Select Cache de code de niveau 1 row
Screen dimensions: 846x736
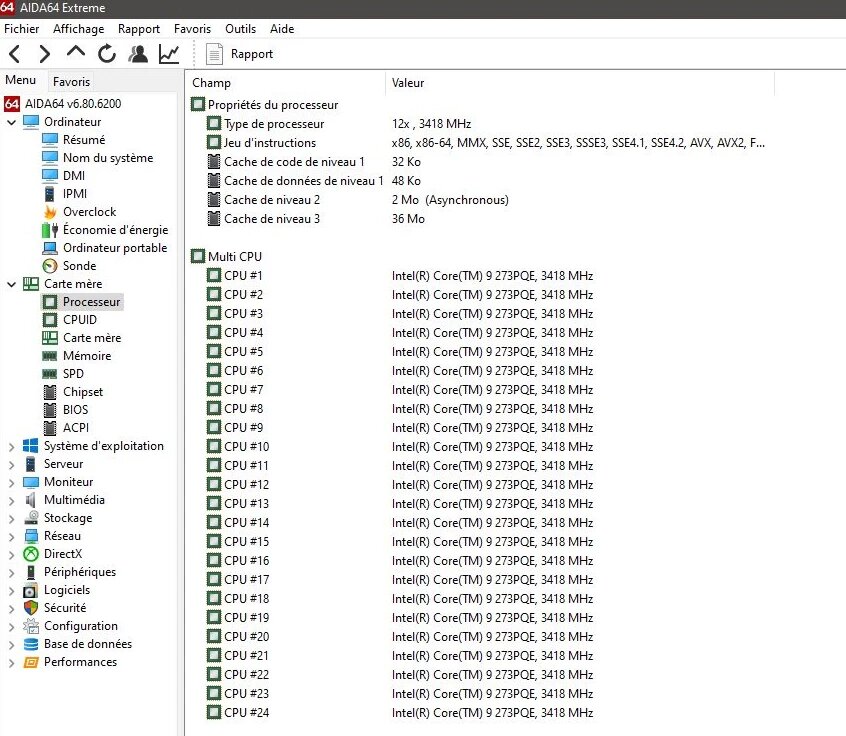tap(294, 162)
